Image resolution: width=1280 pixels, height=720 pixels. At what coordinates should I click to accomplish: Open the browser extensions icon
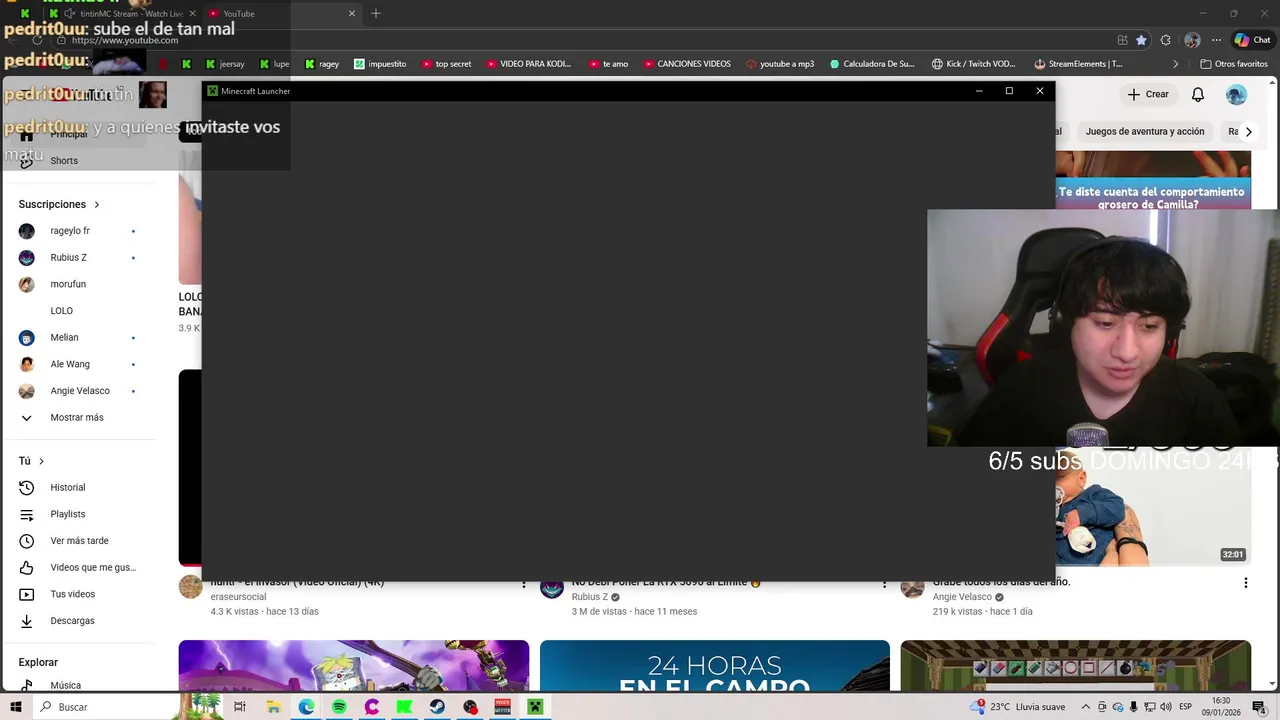[x=1166, y=40]
